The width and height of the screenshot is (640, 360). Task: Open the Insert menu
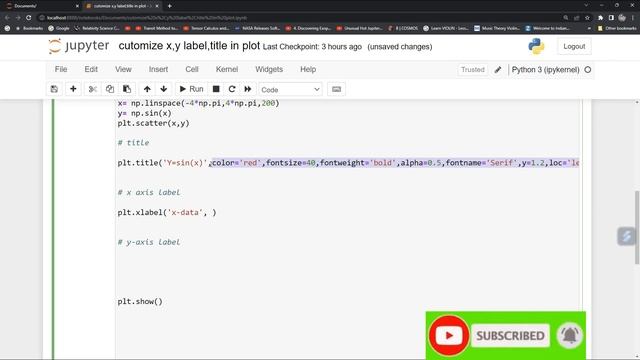pyautogui.click(x=158, y=69)
